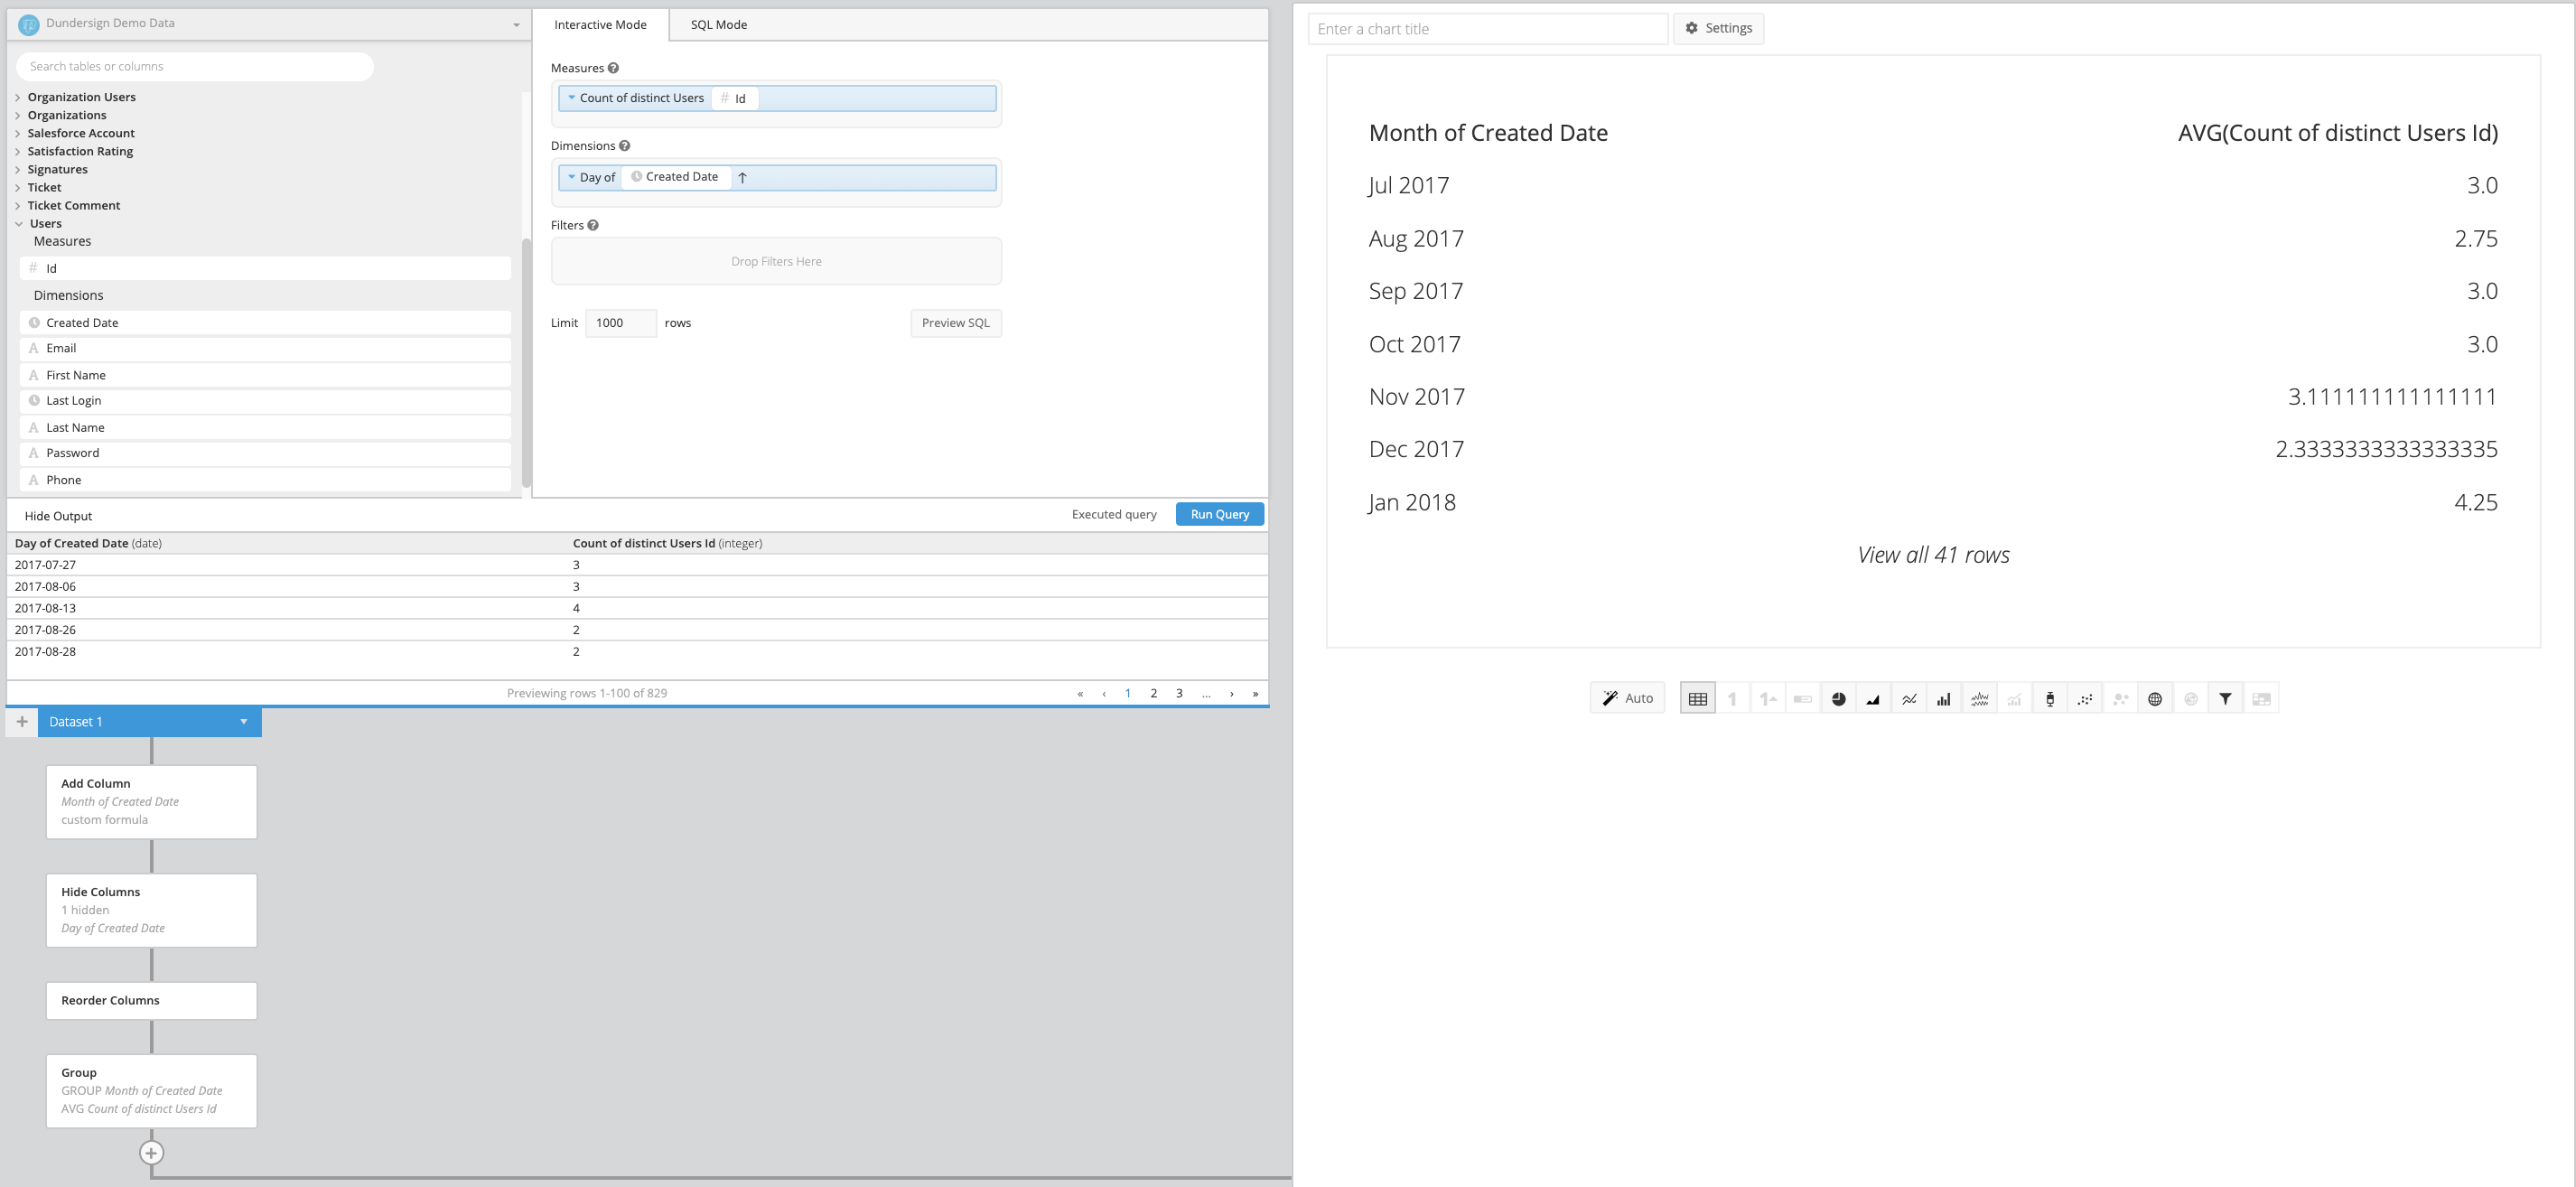Screen dimensions: 2576x1187
Task: Click the filter icon in chart toolbar
Action: (2225, 698)
